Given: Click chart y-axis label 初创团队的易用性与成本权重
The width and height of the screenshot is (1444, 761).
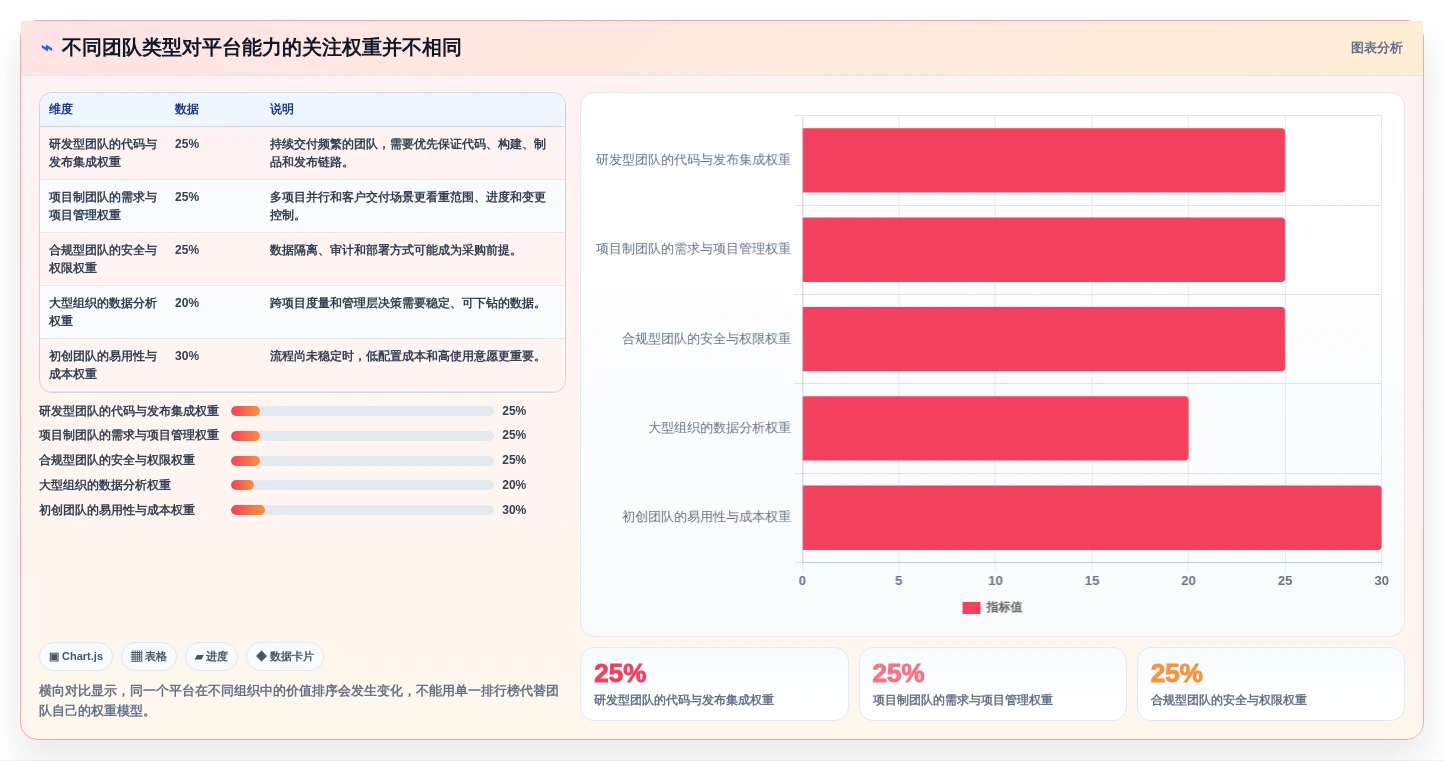Looking at the screenshot, I should pos(706,517).
